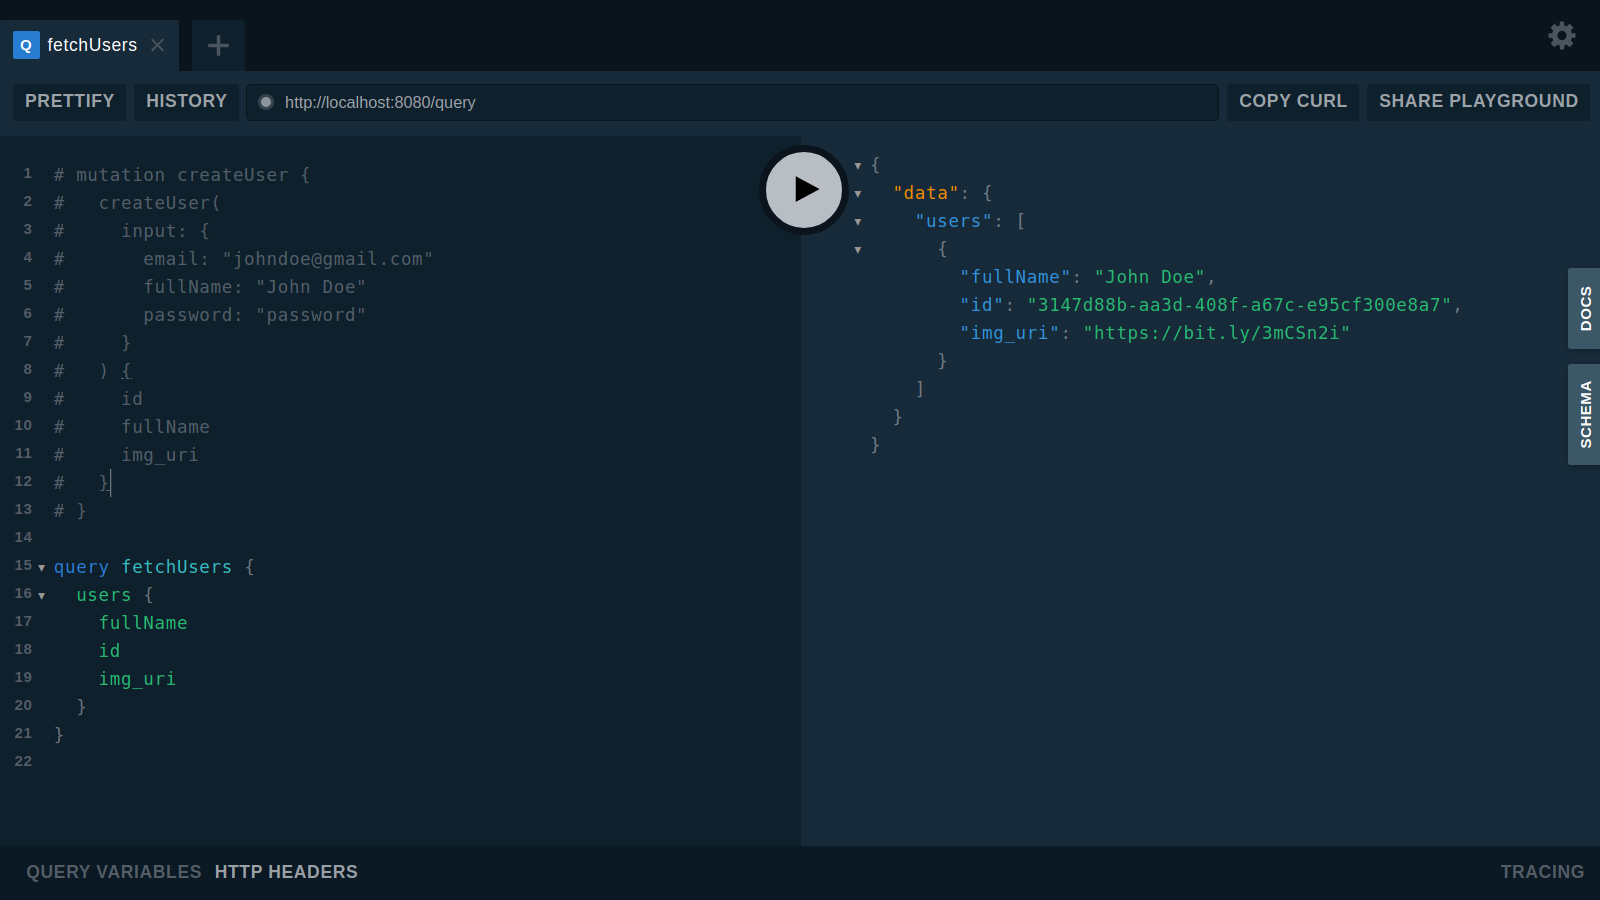1600x900 pixels.
Task: Open the TRACING panel
Action: [1542, 872]
